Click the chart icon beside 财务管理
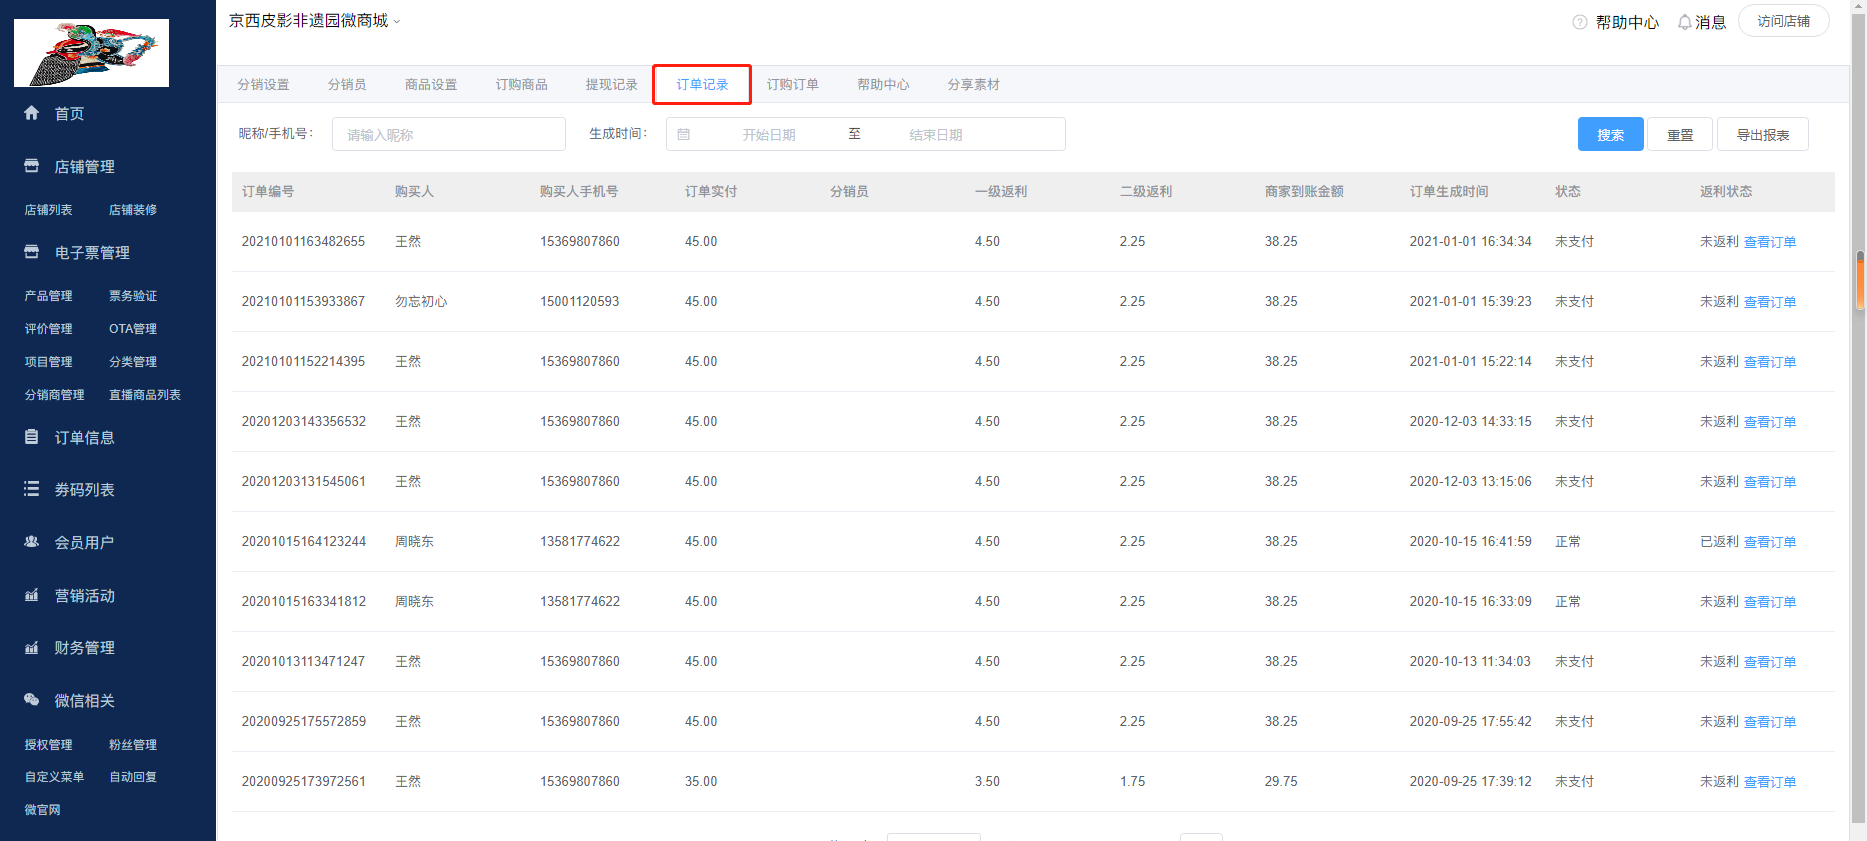Viewport: 1867px width, 841px height. 32,648
